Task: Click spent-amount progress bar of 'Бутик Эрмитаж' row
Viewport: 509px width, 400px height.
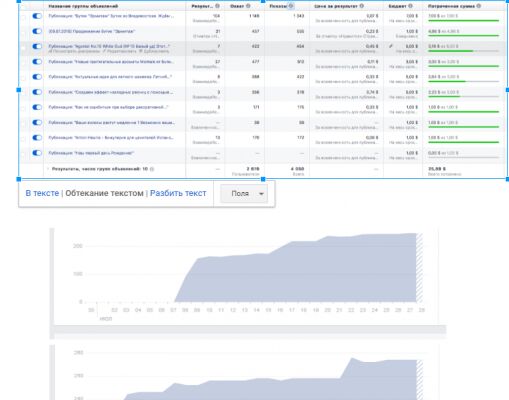Action: pos(463,21)
